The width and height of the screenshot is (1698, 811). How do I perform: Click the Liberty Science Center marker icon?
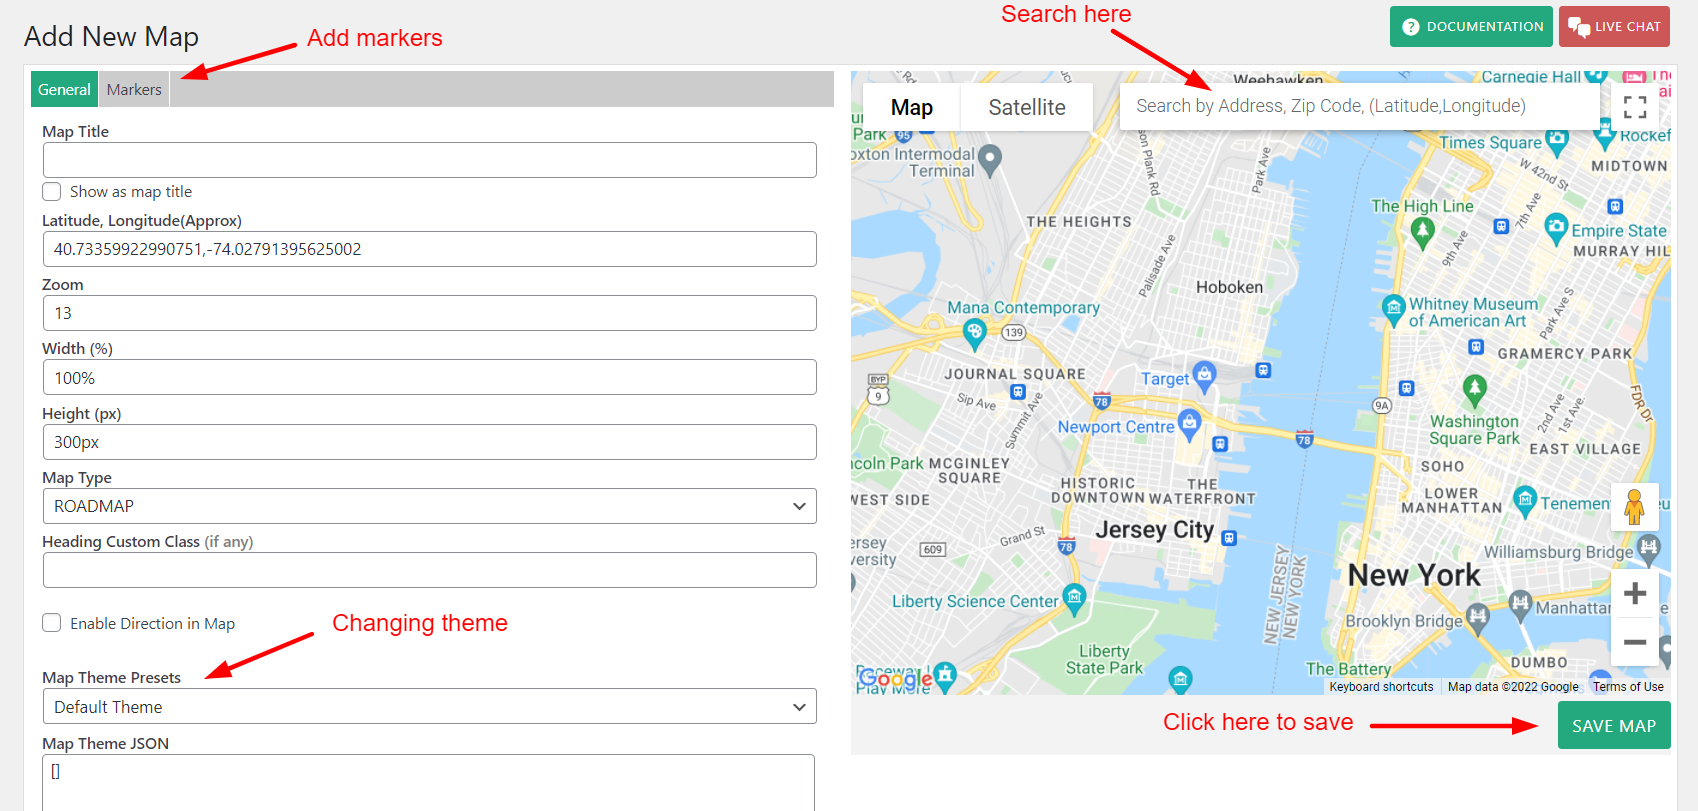pos(1074,597)
